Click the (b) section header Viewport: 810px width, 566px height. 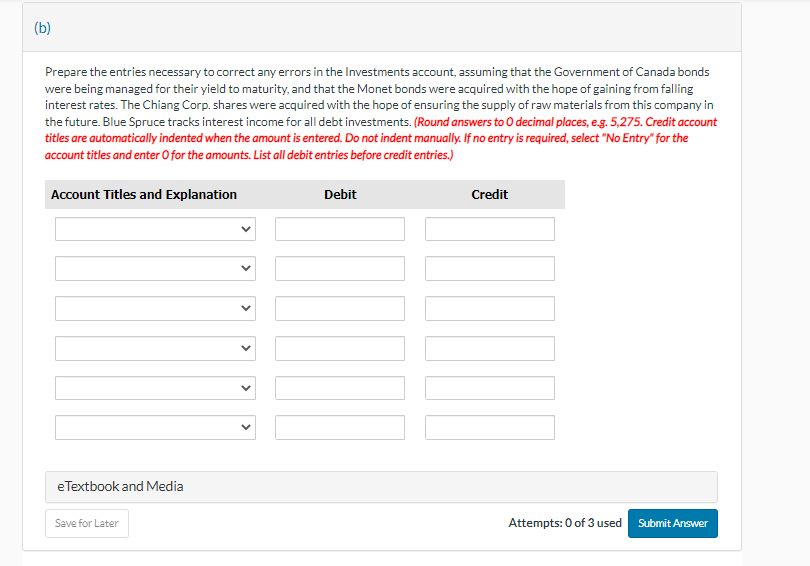click(42, 28)
